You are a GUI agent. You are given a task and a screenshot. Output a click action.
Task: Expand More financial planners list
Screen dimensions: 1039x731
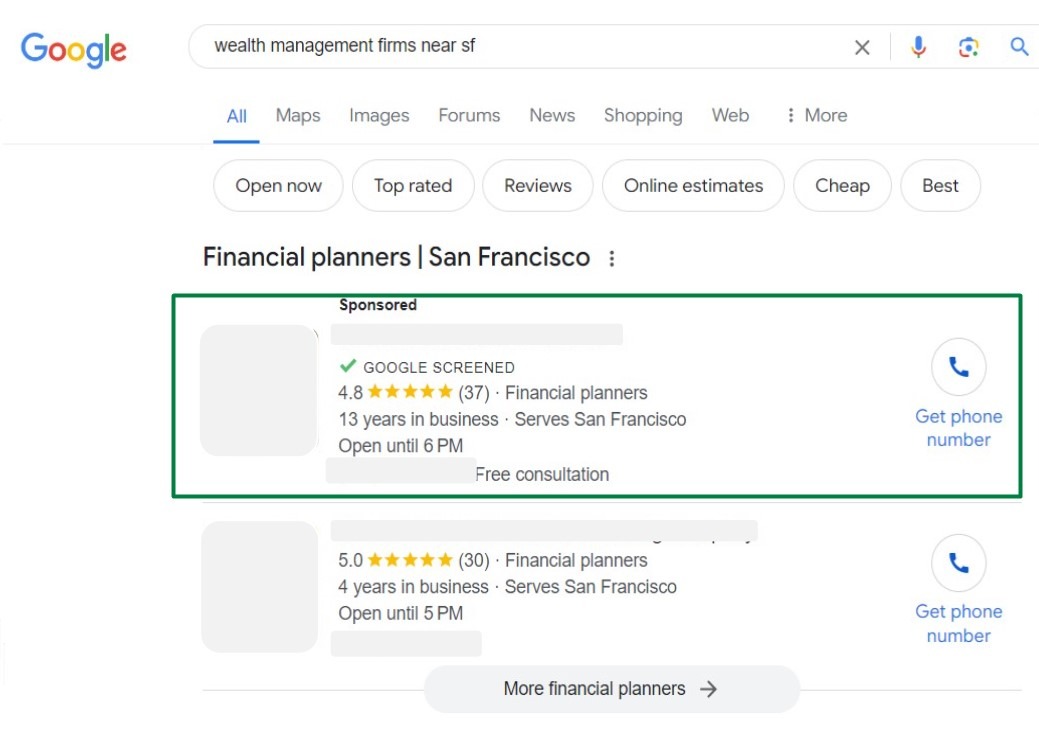pyautogui.click(x=611, y=689)
